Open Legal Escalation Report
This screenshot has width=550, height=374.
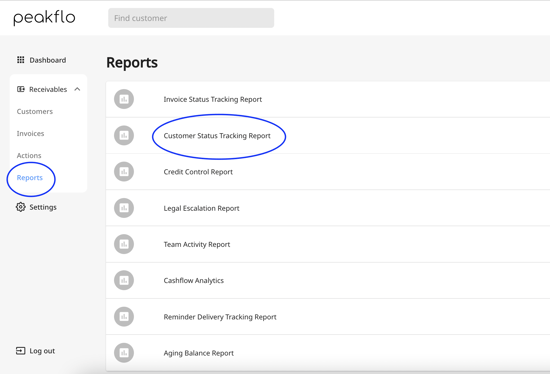[x=201, y=208]
